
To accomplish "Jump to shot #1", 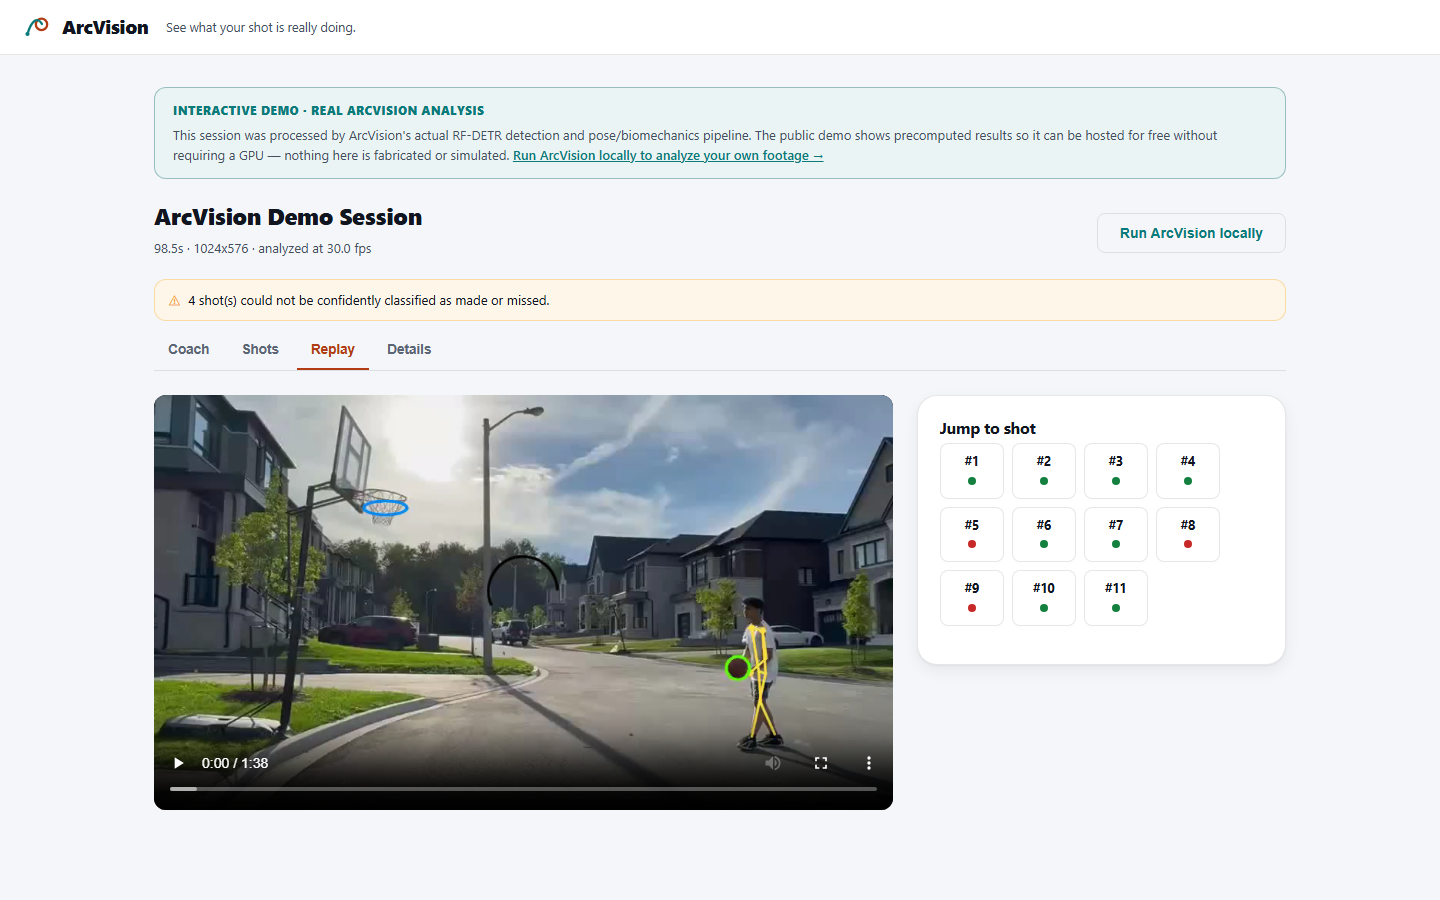I will (x=972, y=471).
